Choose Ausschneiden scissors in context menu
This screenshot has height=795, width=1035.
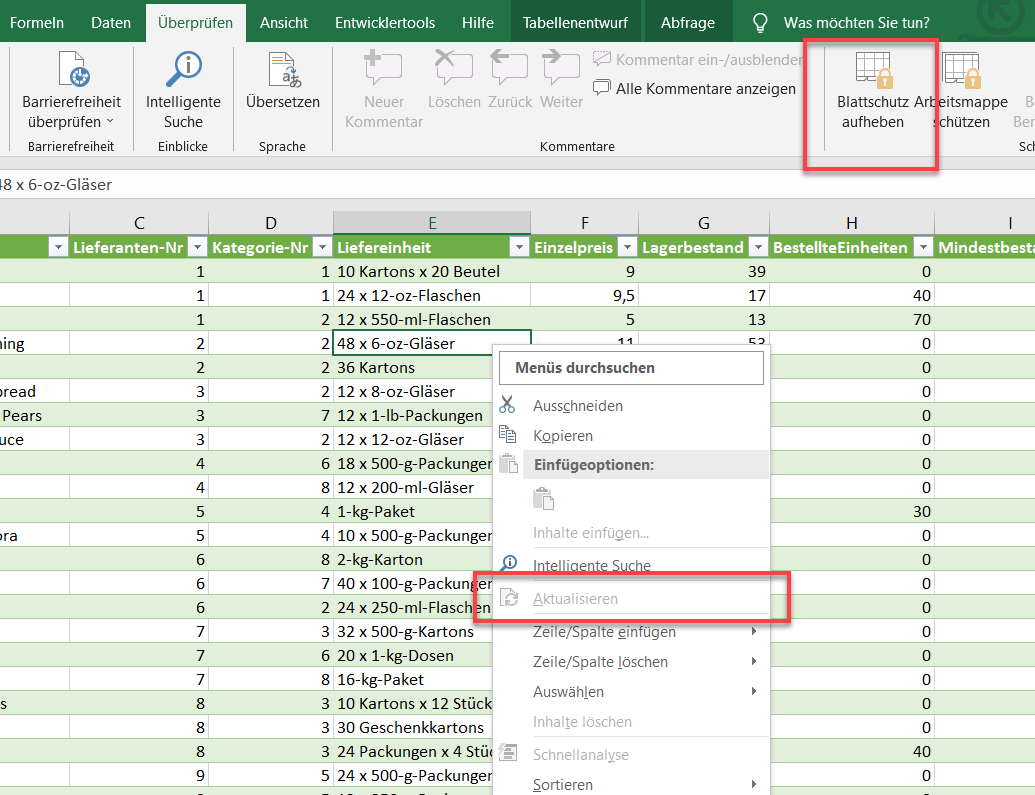coord(508,406)
